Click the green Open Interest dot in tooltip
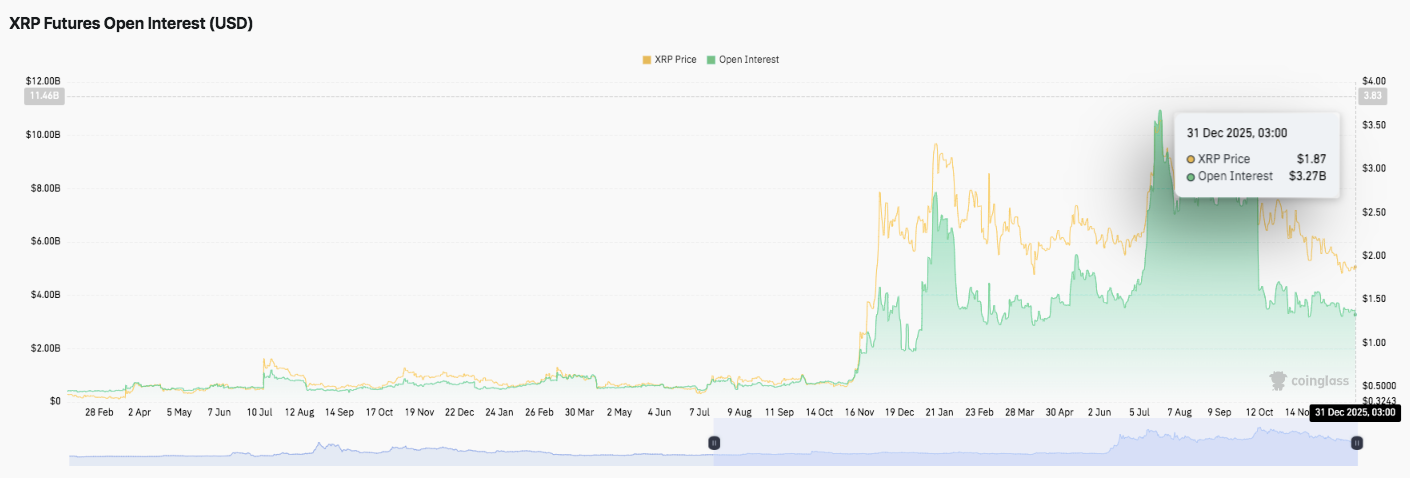The image size is (1410, 478). [1190, 177]
